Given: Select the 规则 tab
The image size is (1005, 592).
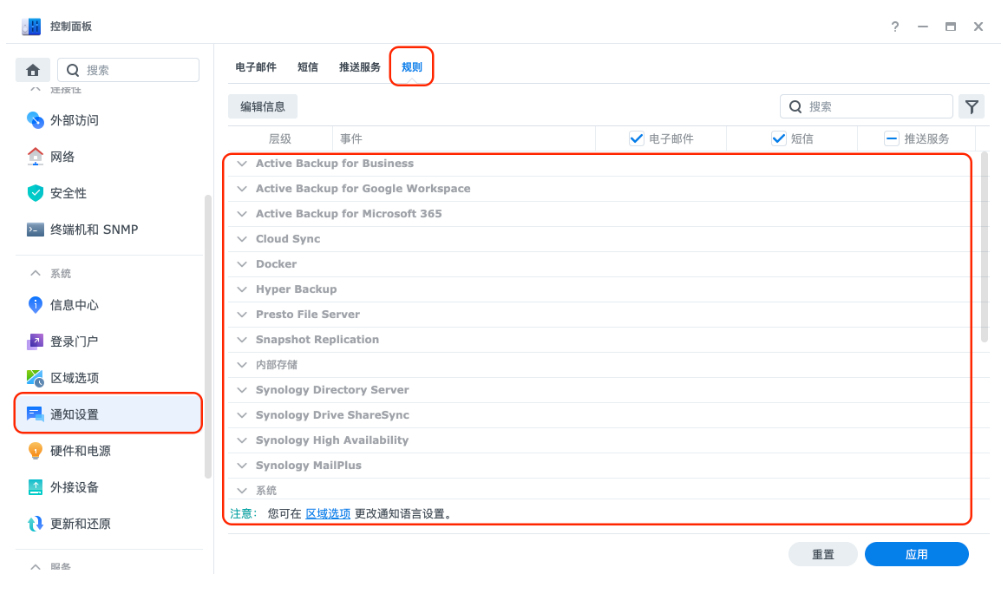Looking at the screenshot, I should pos(412,67).
